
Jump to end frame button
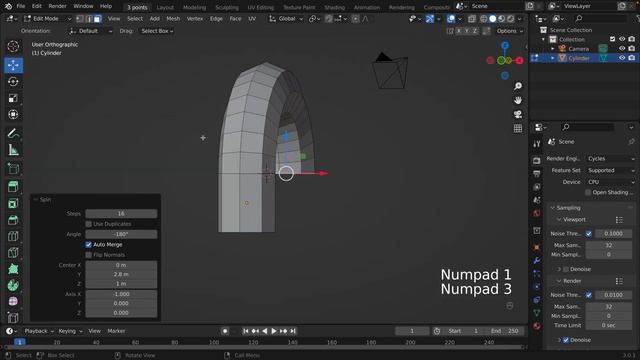click(x=293, y=331)
